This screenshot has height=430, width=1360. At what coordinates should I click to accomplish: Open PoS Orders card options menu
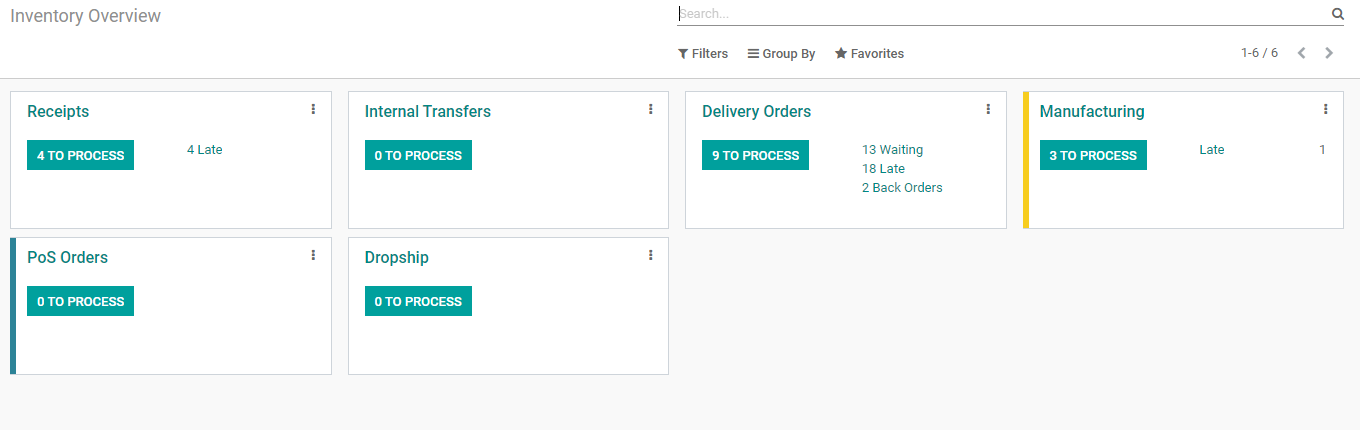tap(313, 255)
